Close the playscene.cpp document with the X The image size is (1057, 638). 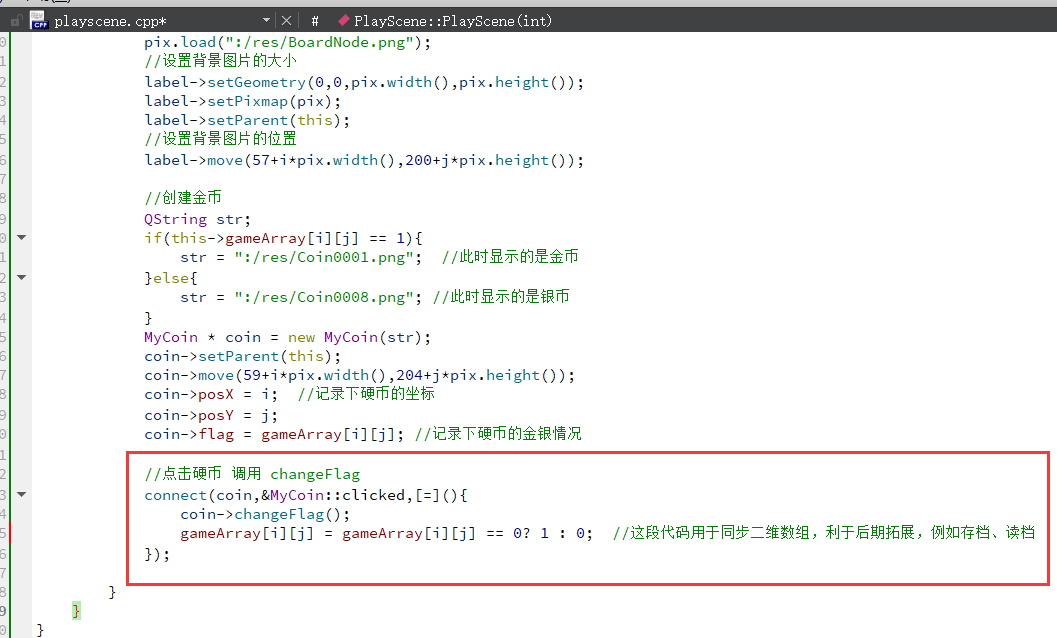coord(286,21)
